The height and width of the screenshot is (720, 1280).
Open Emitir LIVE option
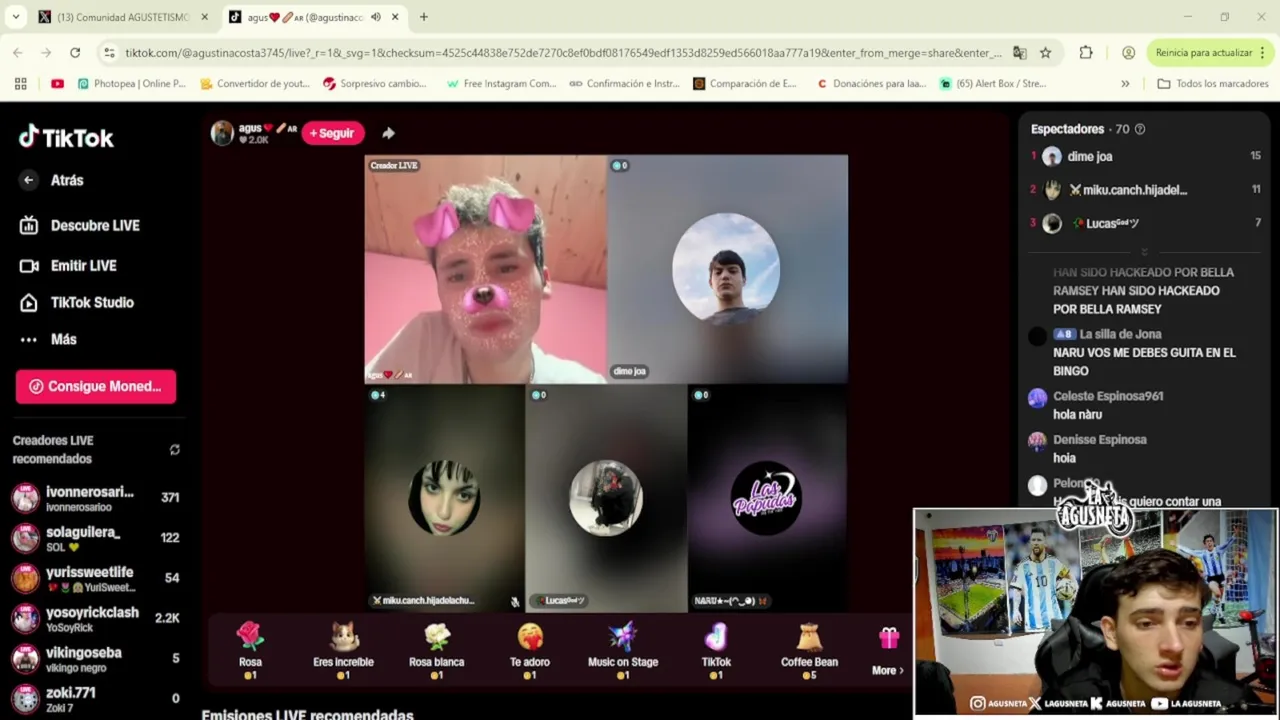tap(70, 265)
